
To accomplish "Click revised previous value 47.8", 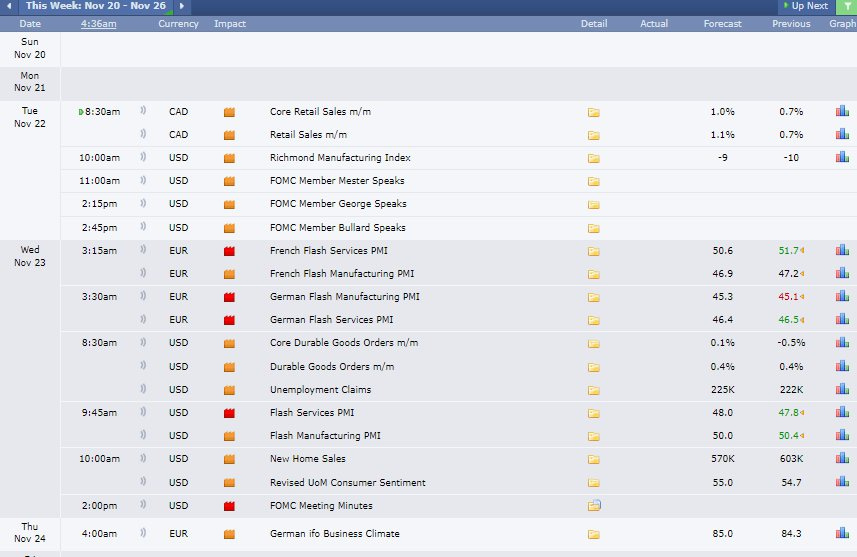I will tap(789, 412).
